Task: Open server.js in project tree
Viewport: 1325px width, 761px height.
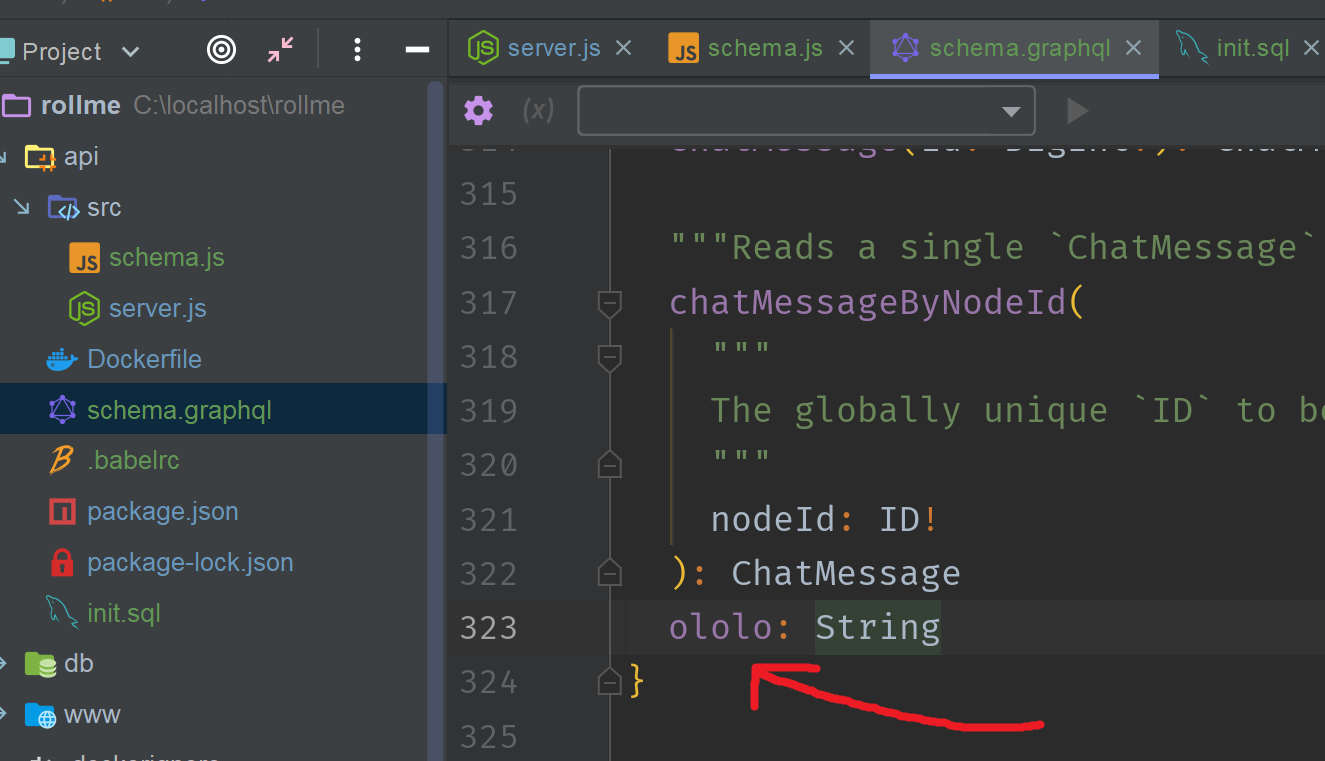Action: (158, 308)
